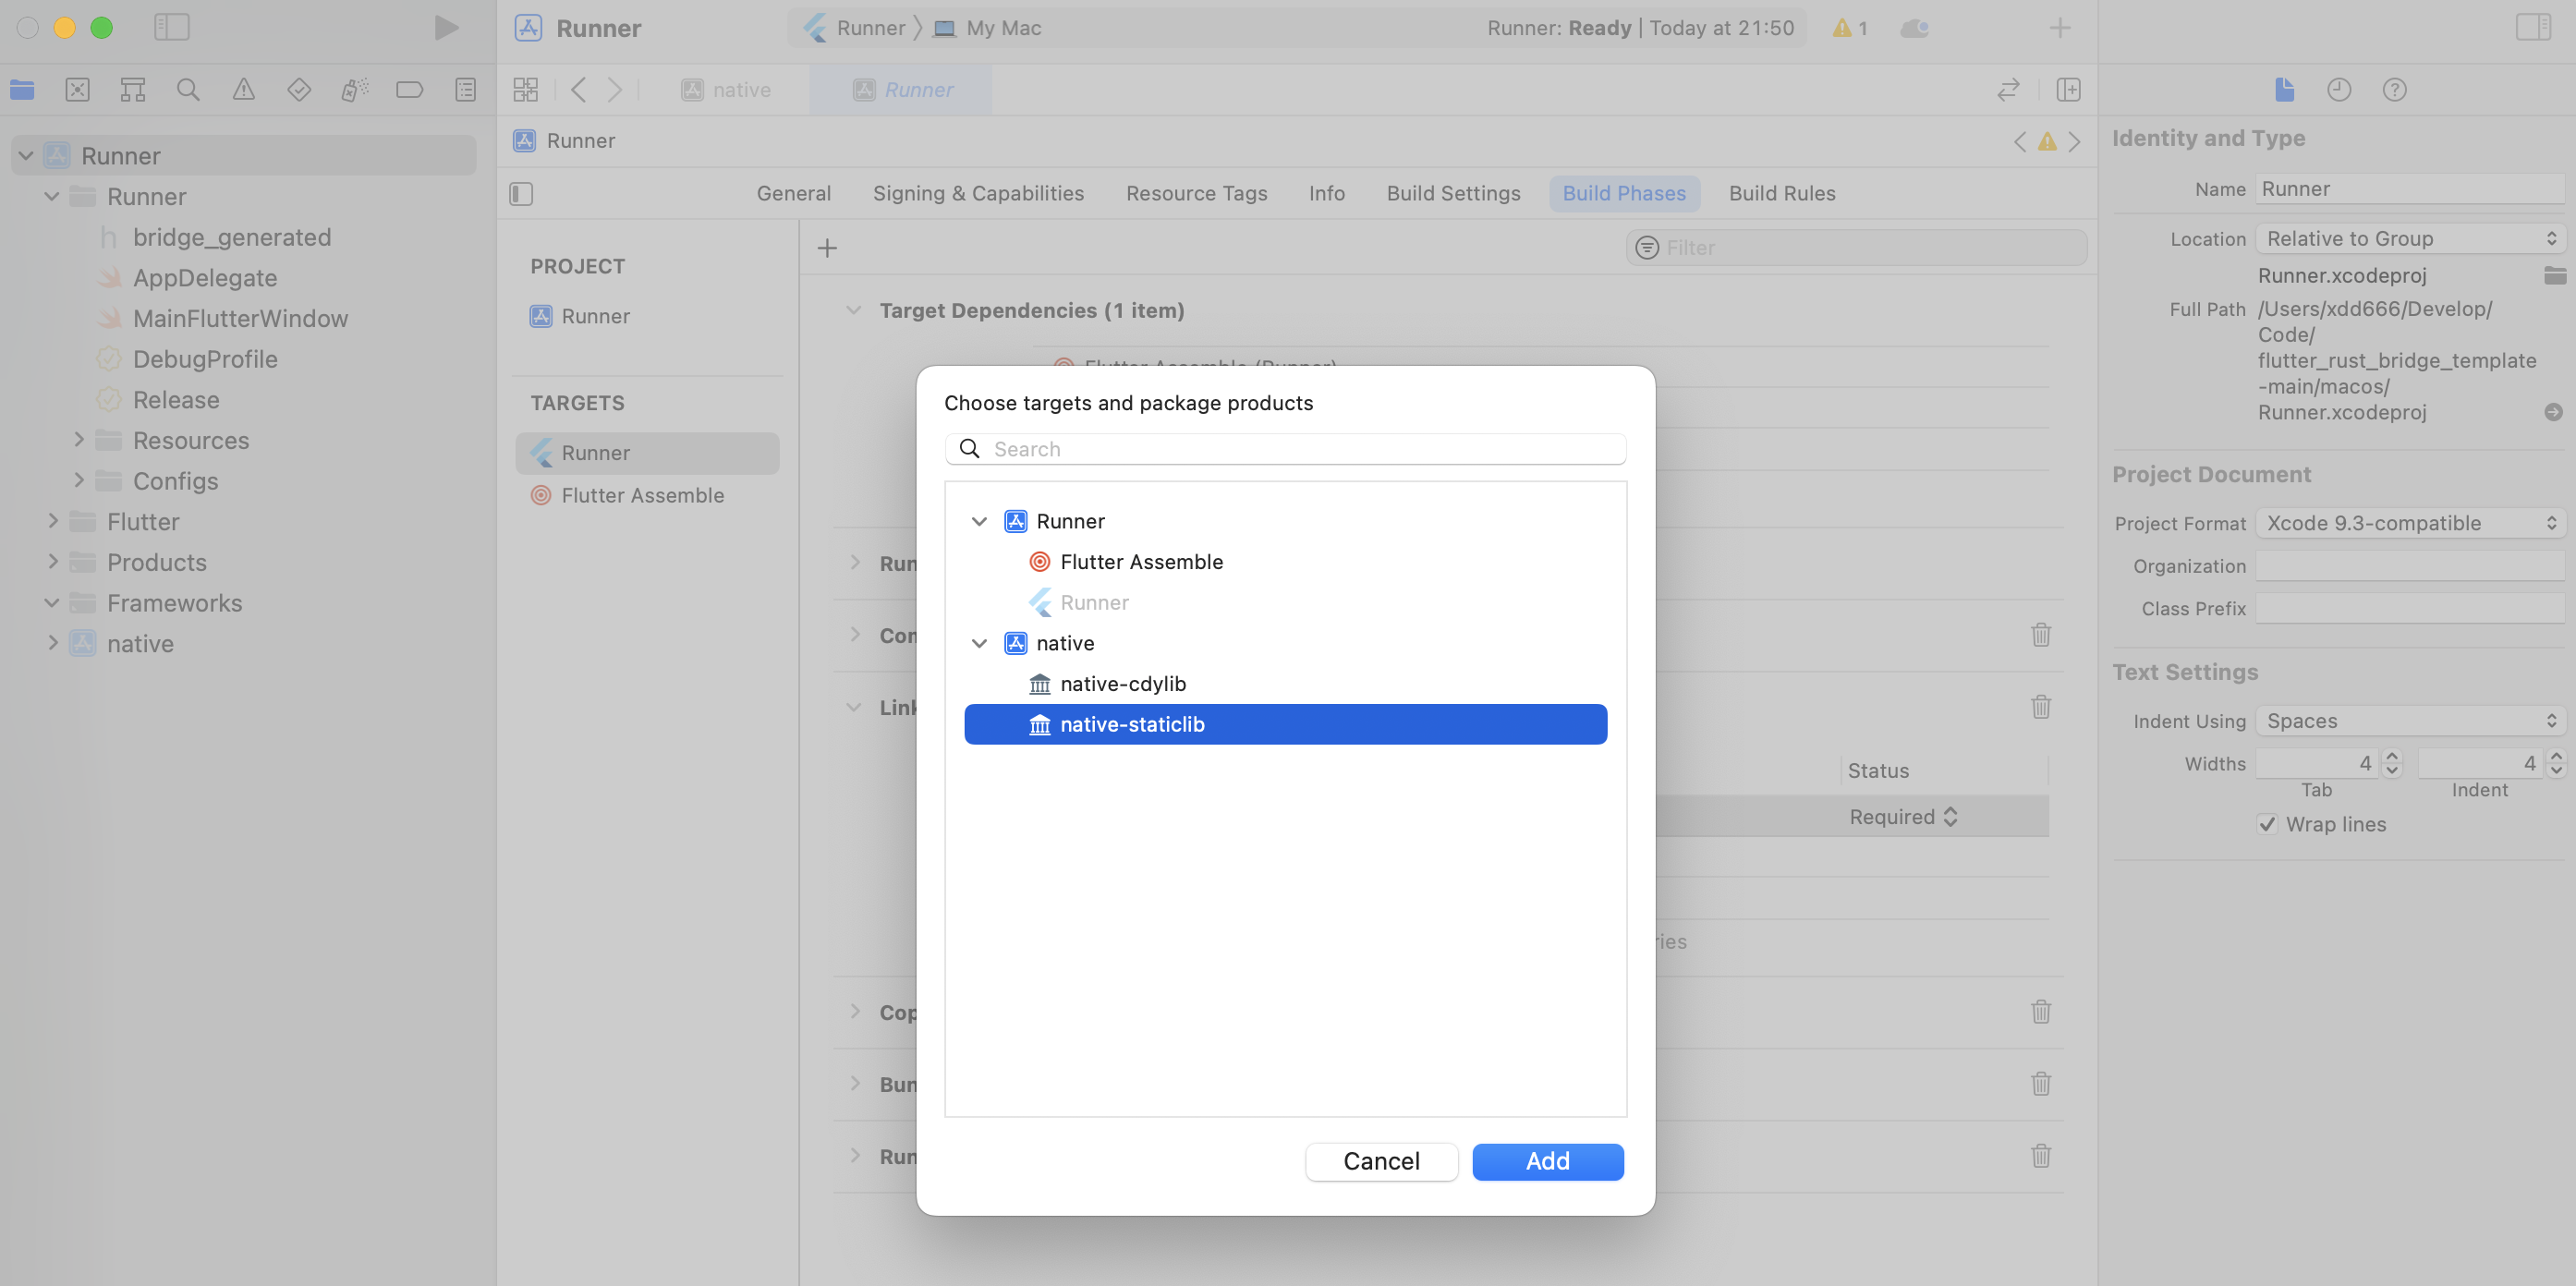Click Cancel to dismiss the dialog

pos(1380,1161)
